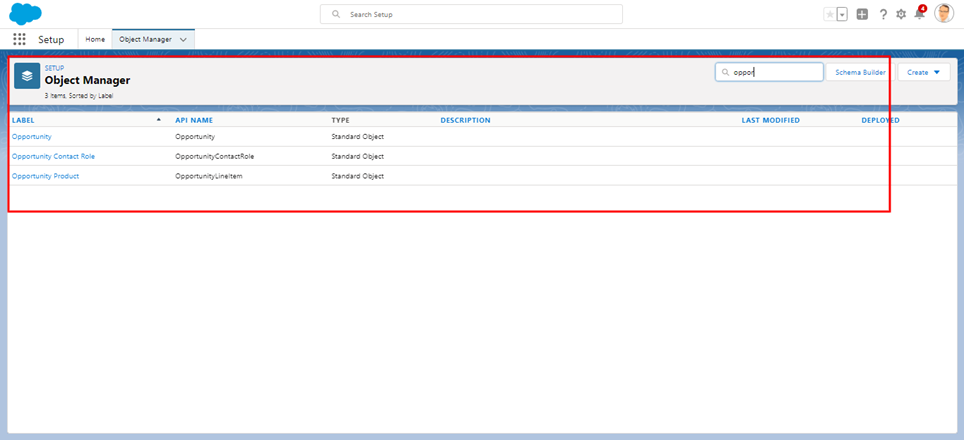Expand the favorites list dropdown arrow

tap(842, 14)
